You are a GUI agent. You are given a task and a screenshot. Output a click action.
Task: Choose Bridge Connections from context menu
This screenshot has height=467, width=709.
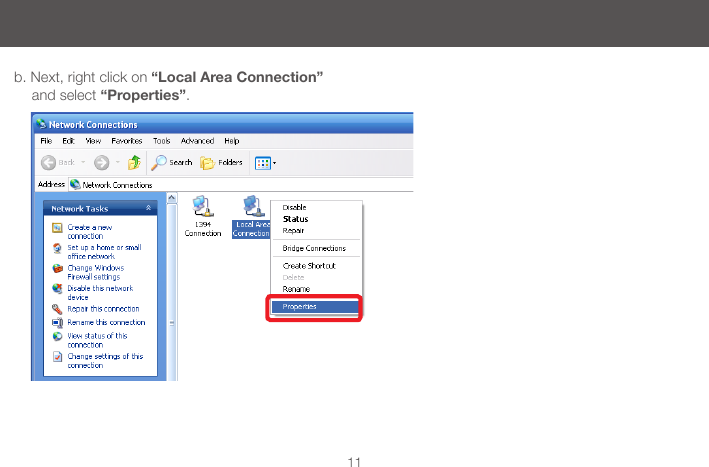pyautogui.click(x=314, y=248)
